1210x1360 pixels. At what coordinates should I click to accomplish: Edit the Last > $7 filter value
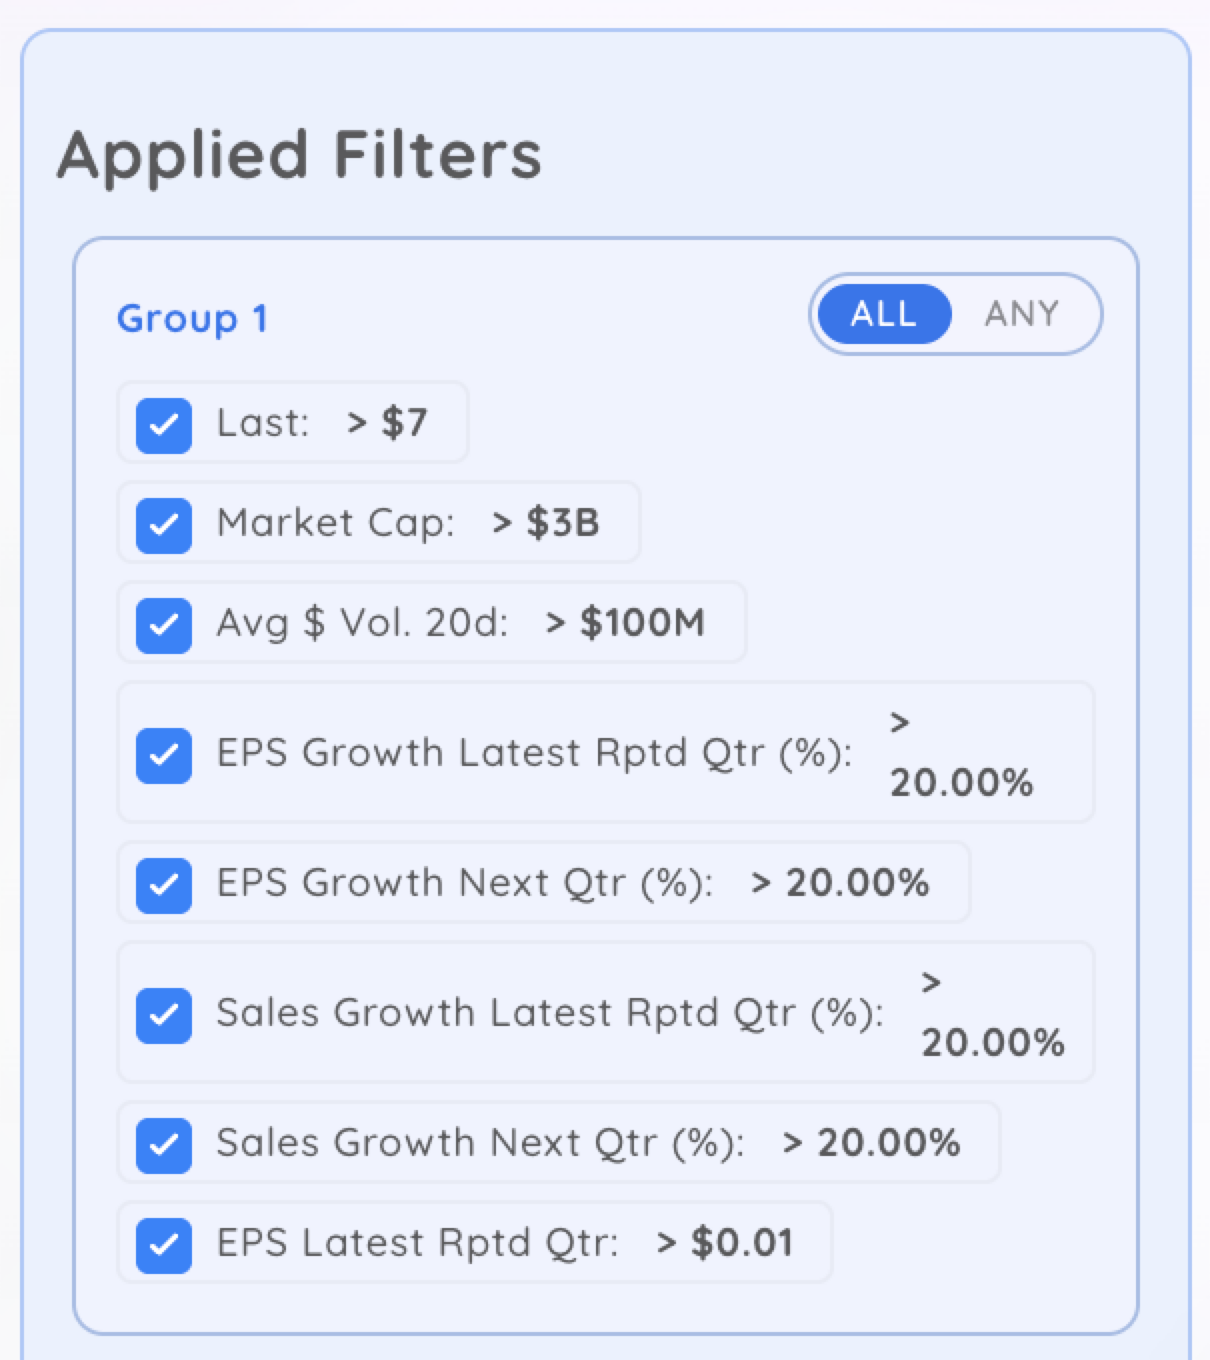click(x=388, y=423)
